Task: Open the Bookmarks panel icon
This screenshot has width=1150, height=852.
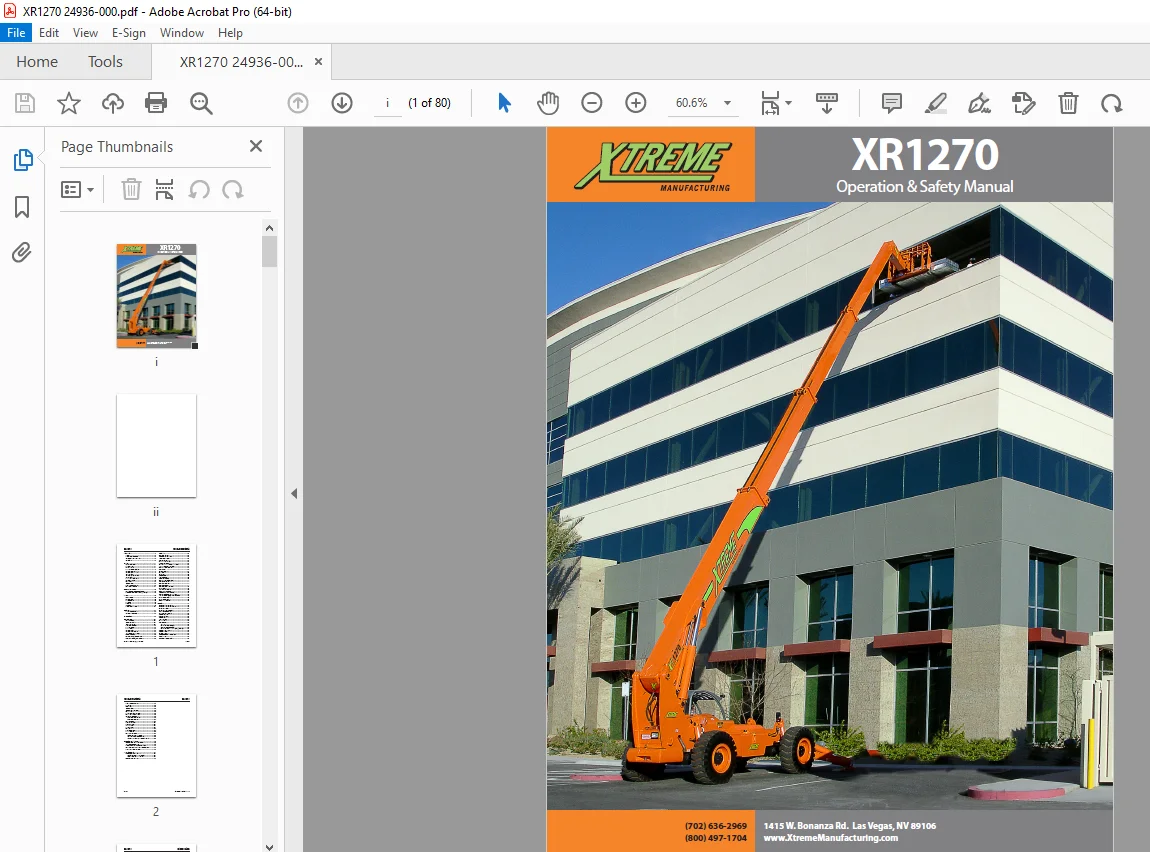Action: pyautogui.click(x=22, y=207)
